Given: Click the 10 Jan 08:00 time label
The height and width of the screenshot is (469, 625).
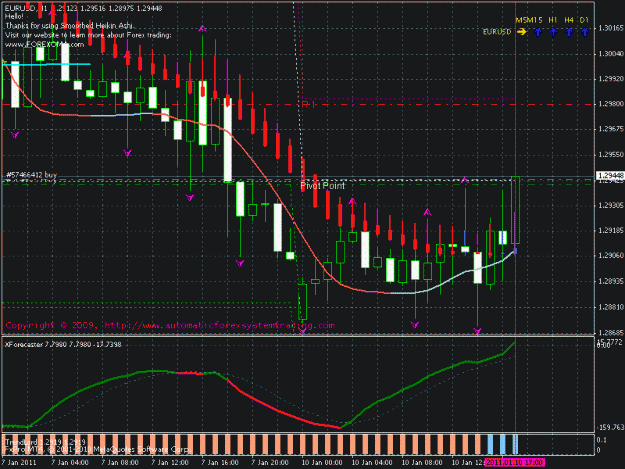Looking at the screenshot, I should (422, 463).
